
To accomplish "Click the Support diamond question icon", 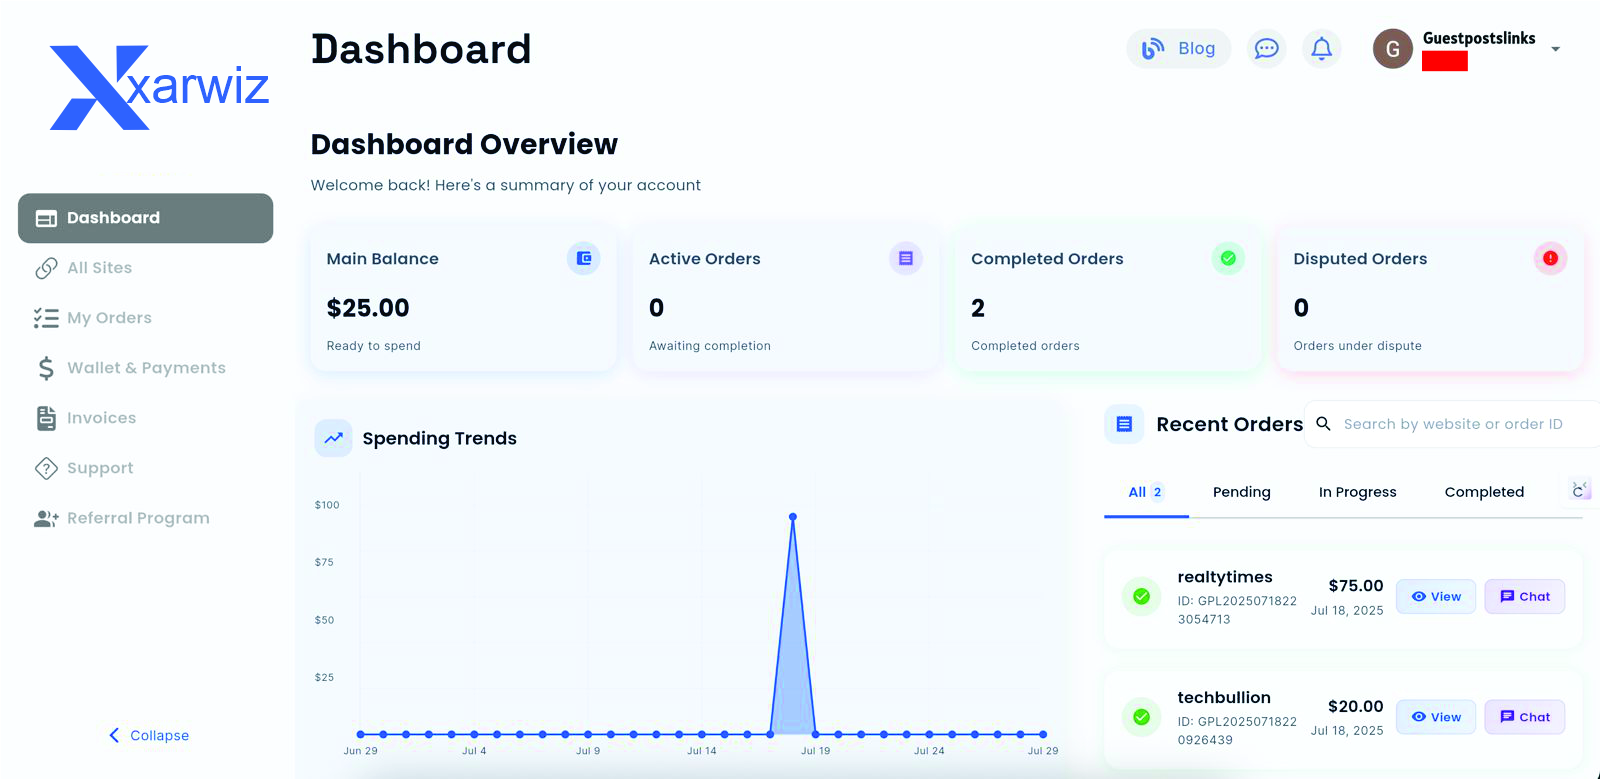I will click(46, 468).
